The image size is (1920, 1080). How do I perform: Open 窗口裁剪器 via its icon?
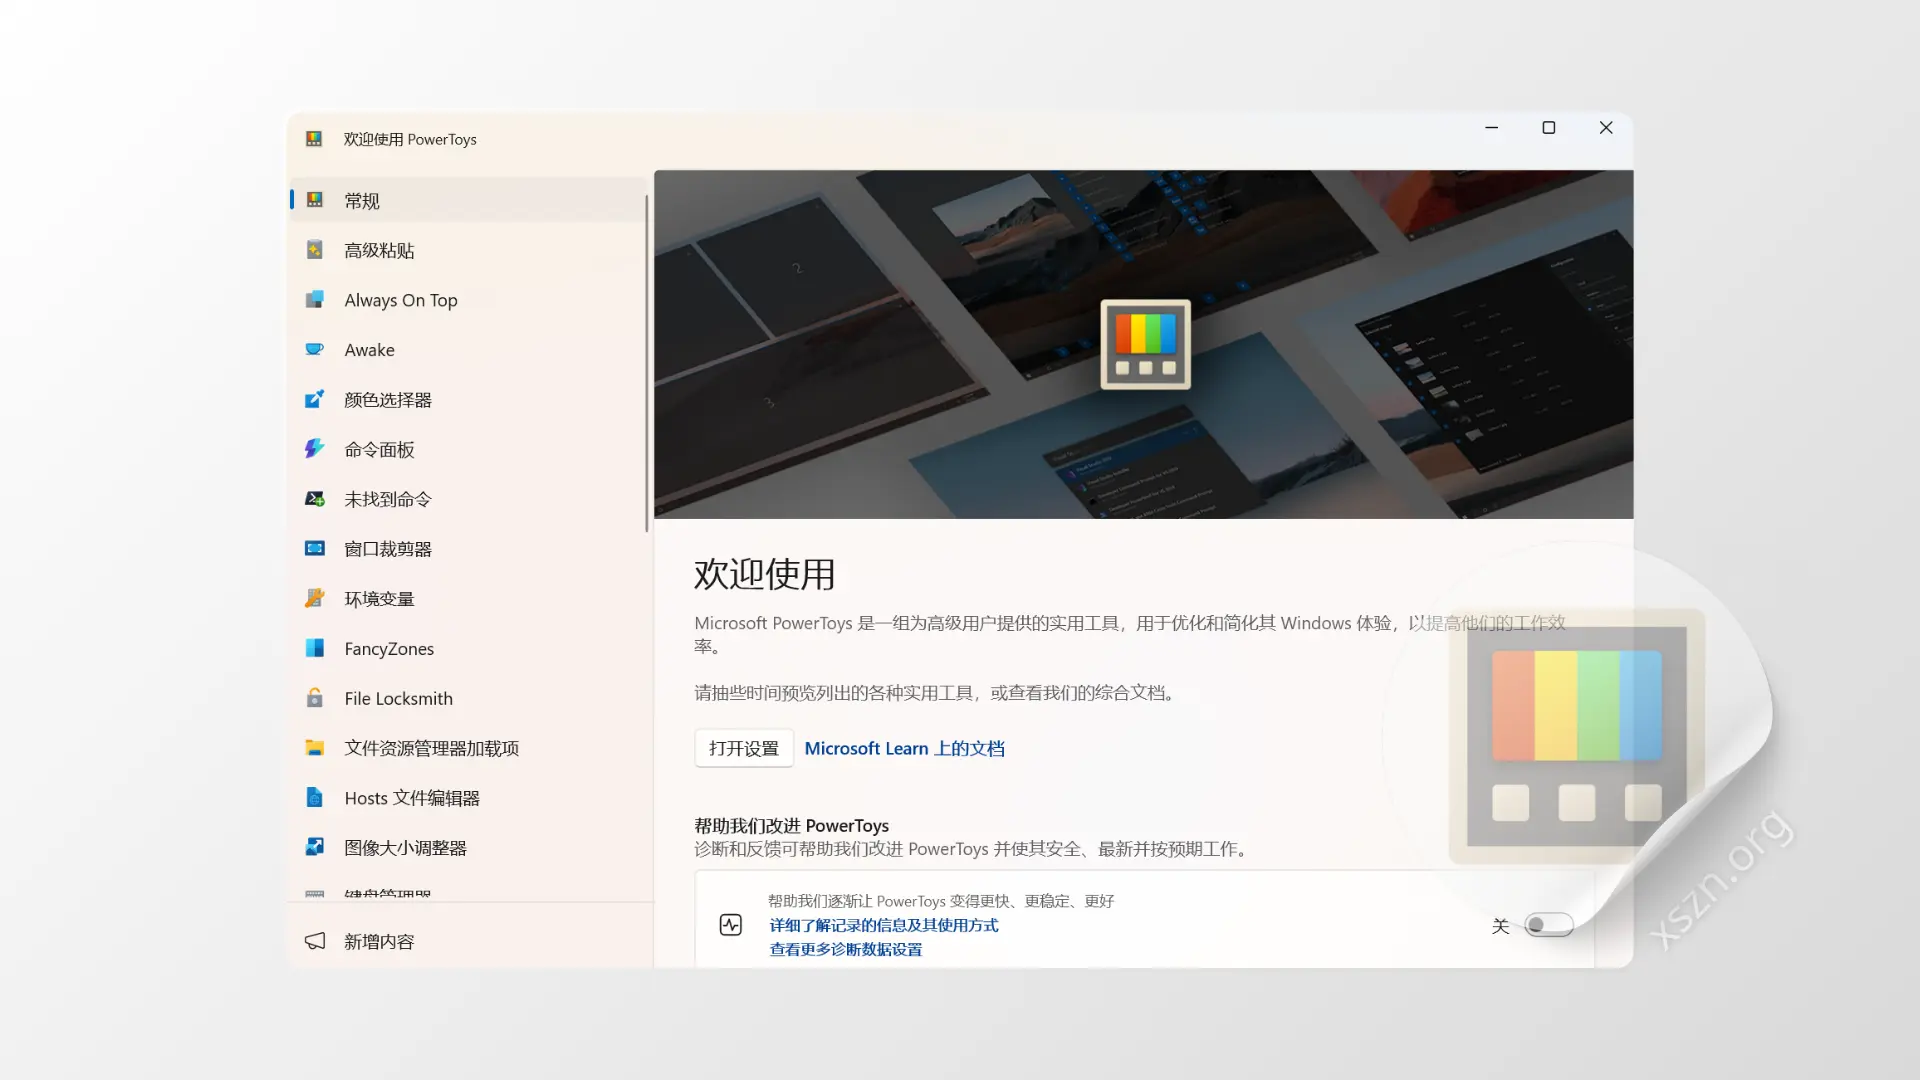coord(315,548)
